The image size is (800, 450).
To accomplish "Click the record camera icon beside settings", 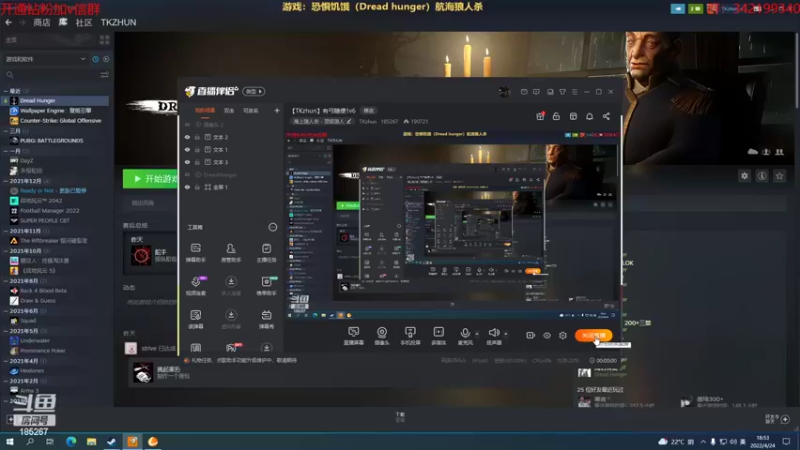I will (530, 335).
